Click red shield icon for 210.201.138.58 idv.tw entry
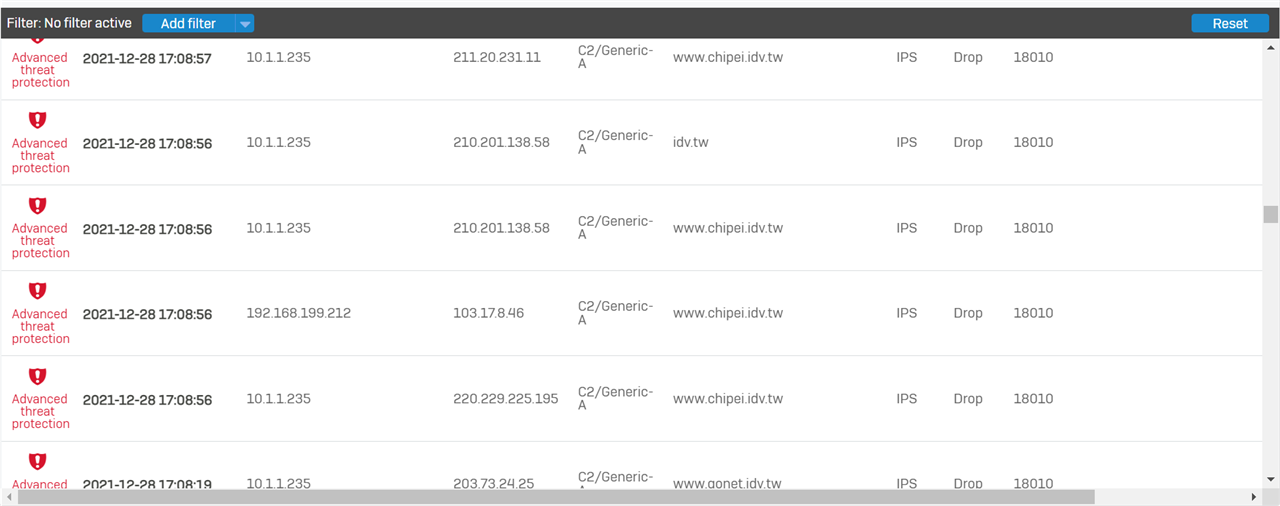 pos(37,120)
